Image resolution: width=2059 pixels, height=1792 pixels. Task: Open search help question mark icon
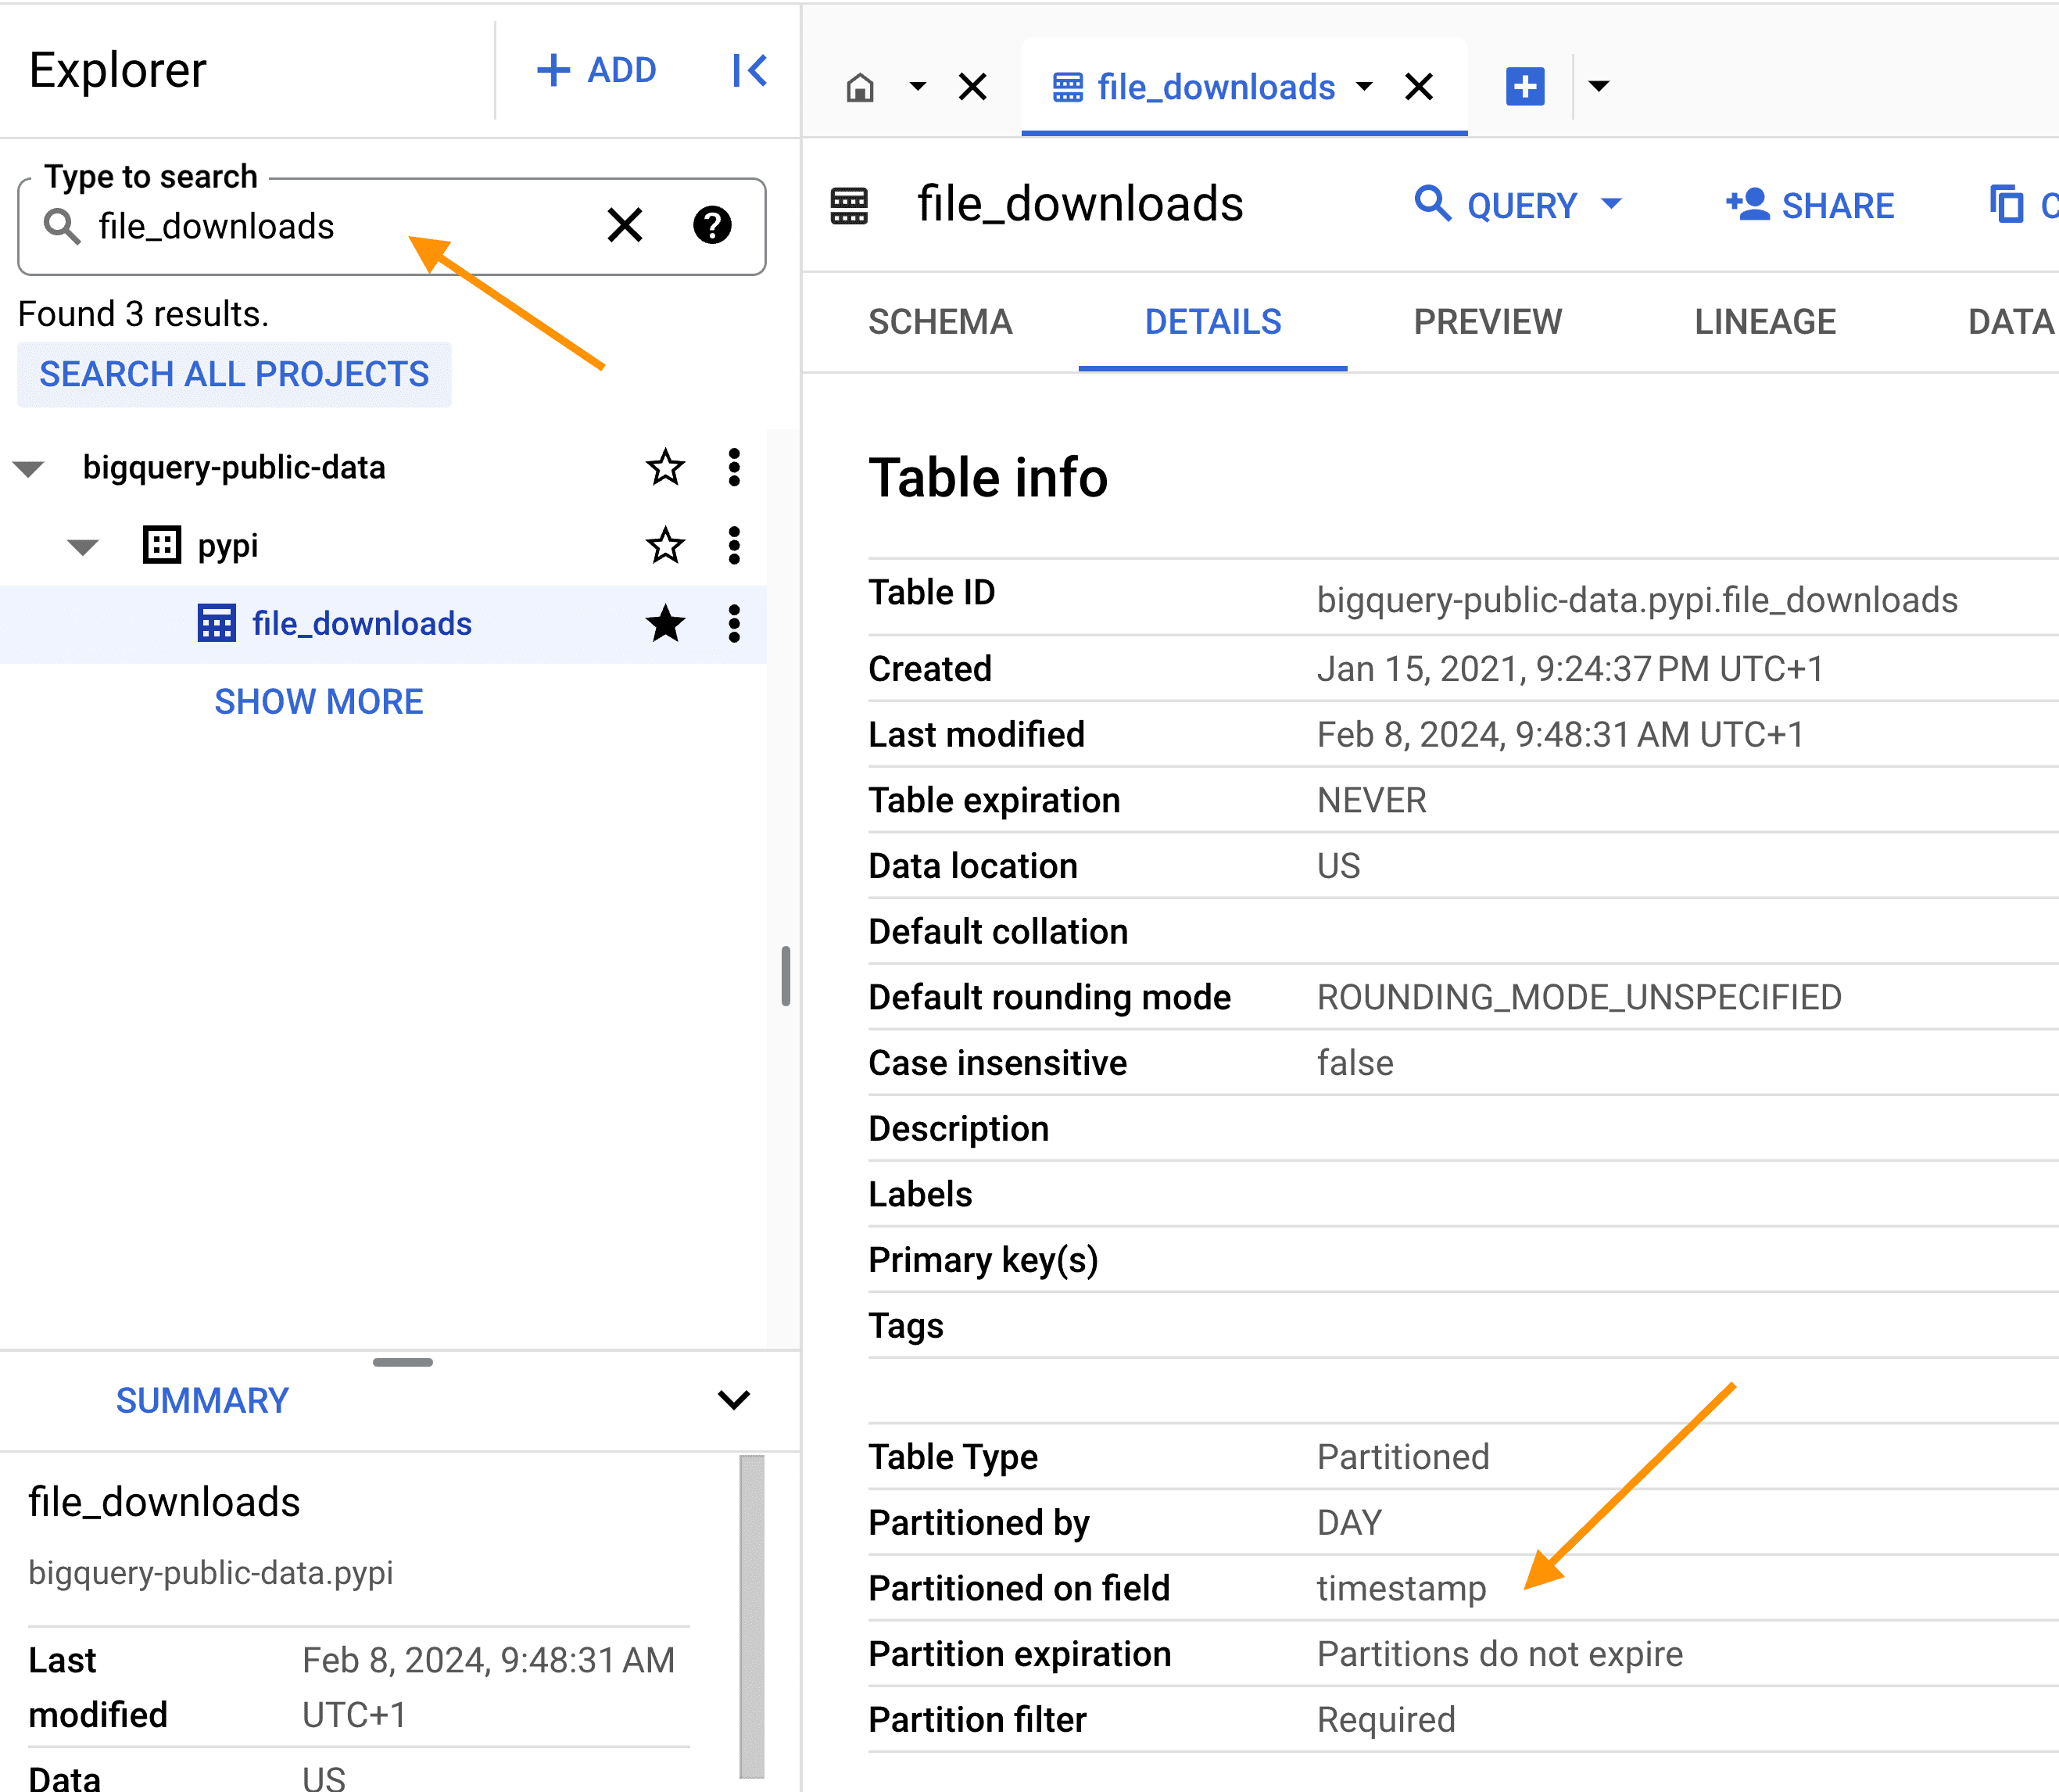(712, 225)
